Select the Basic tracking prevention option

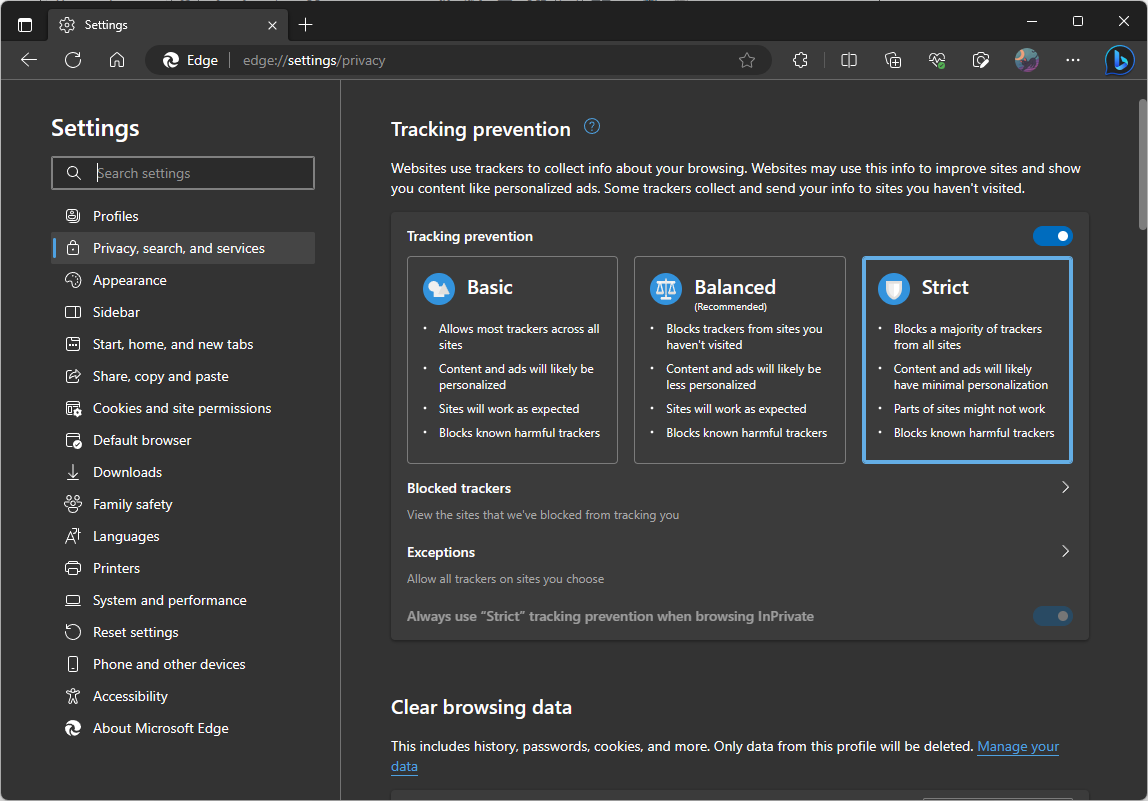click(x=512, y=360)
